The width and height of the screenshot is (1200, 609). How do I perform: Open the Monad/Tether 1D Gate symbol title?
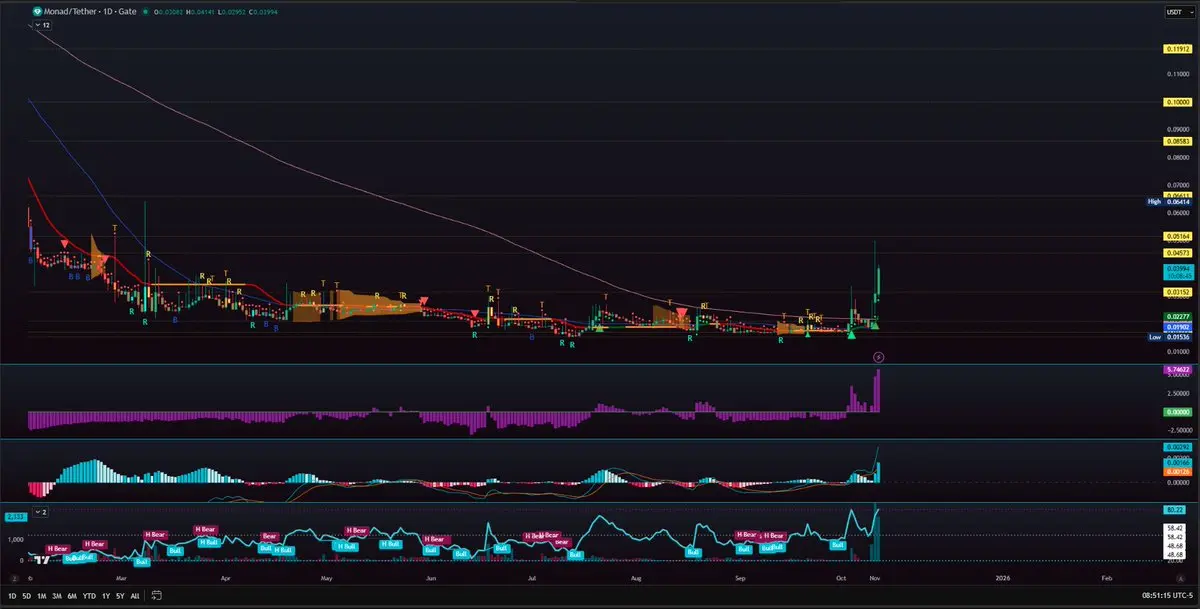[88, 11]
